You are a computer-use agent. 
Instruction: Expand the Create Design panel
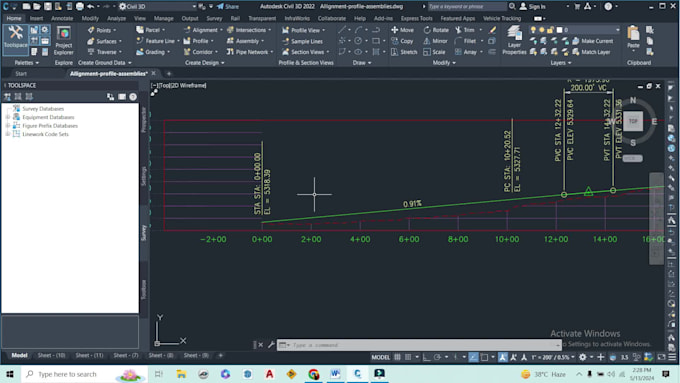point(204,63)
